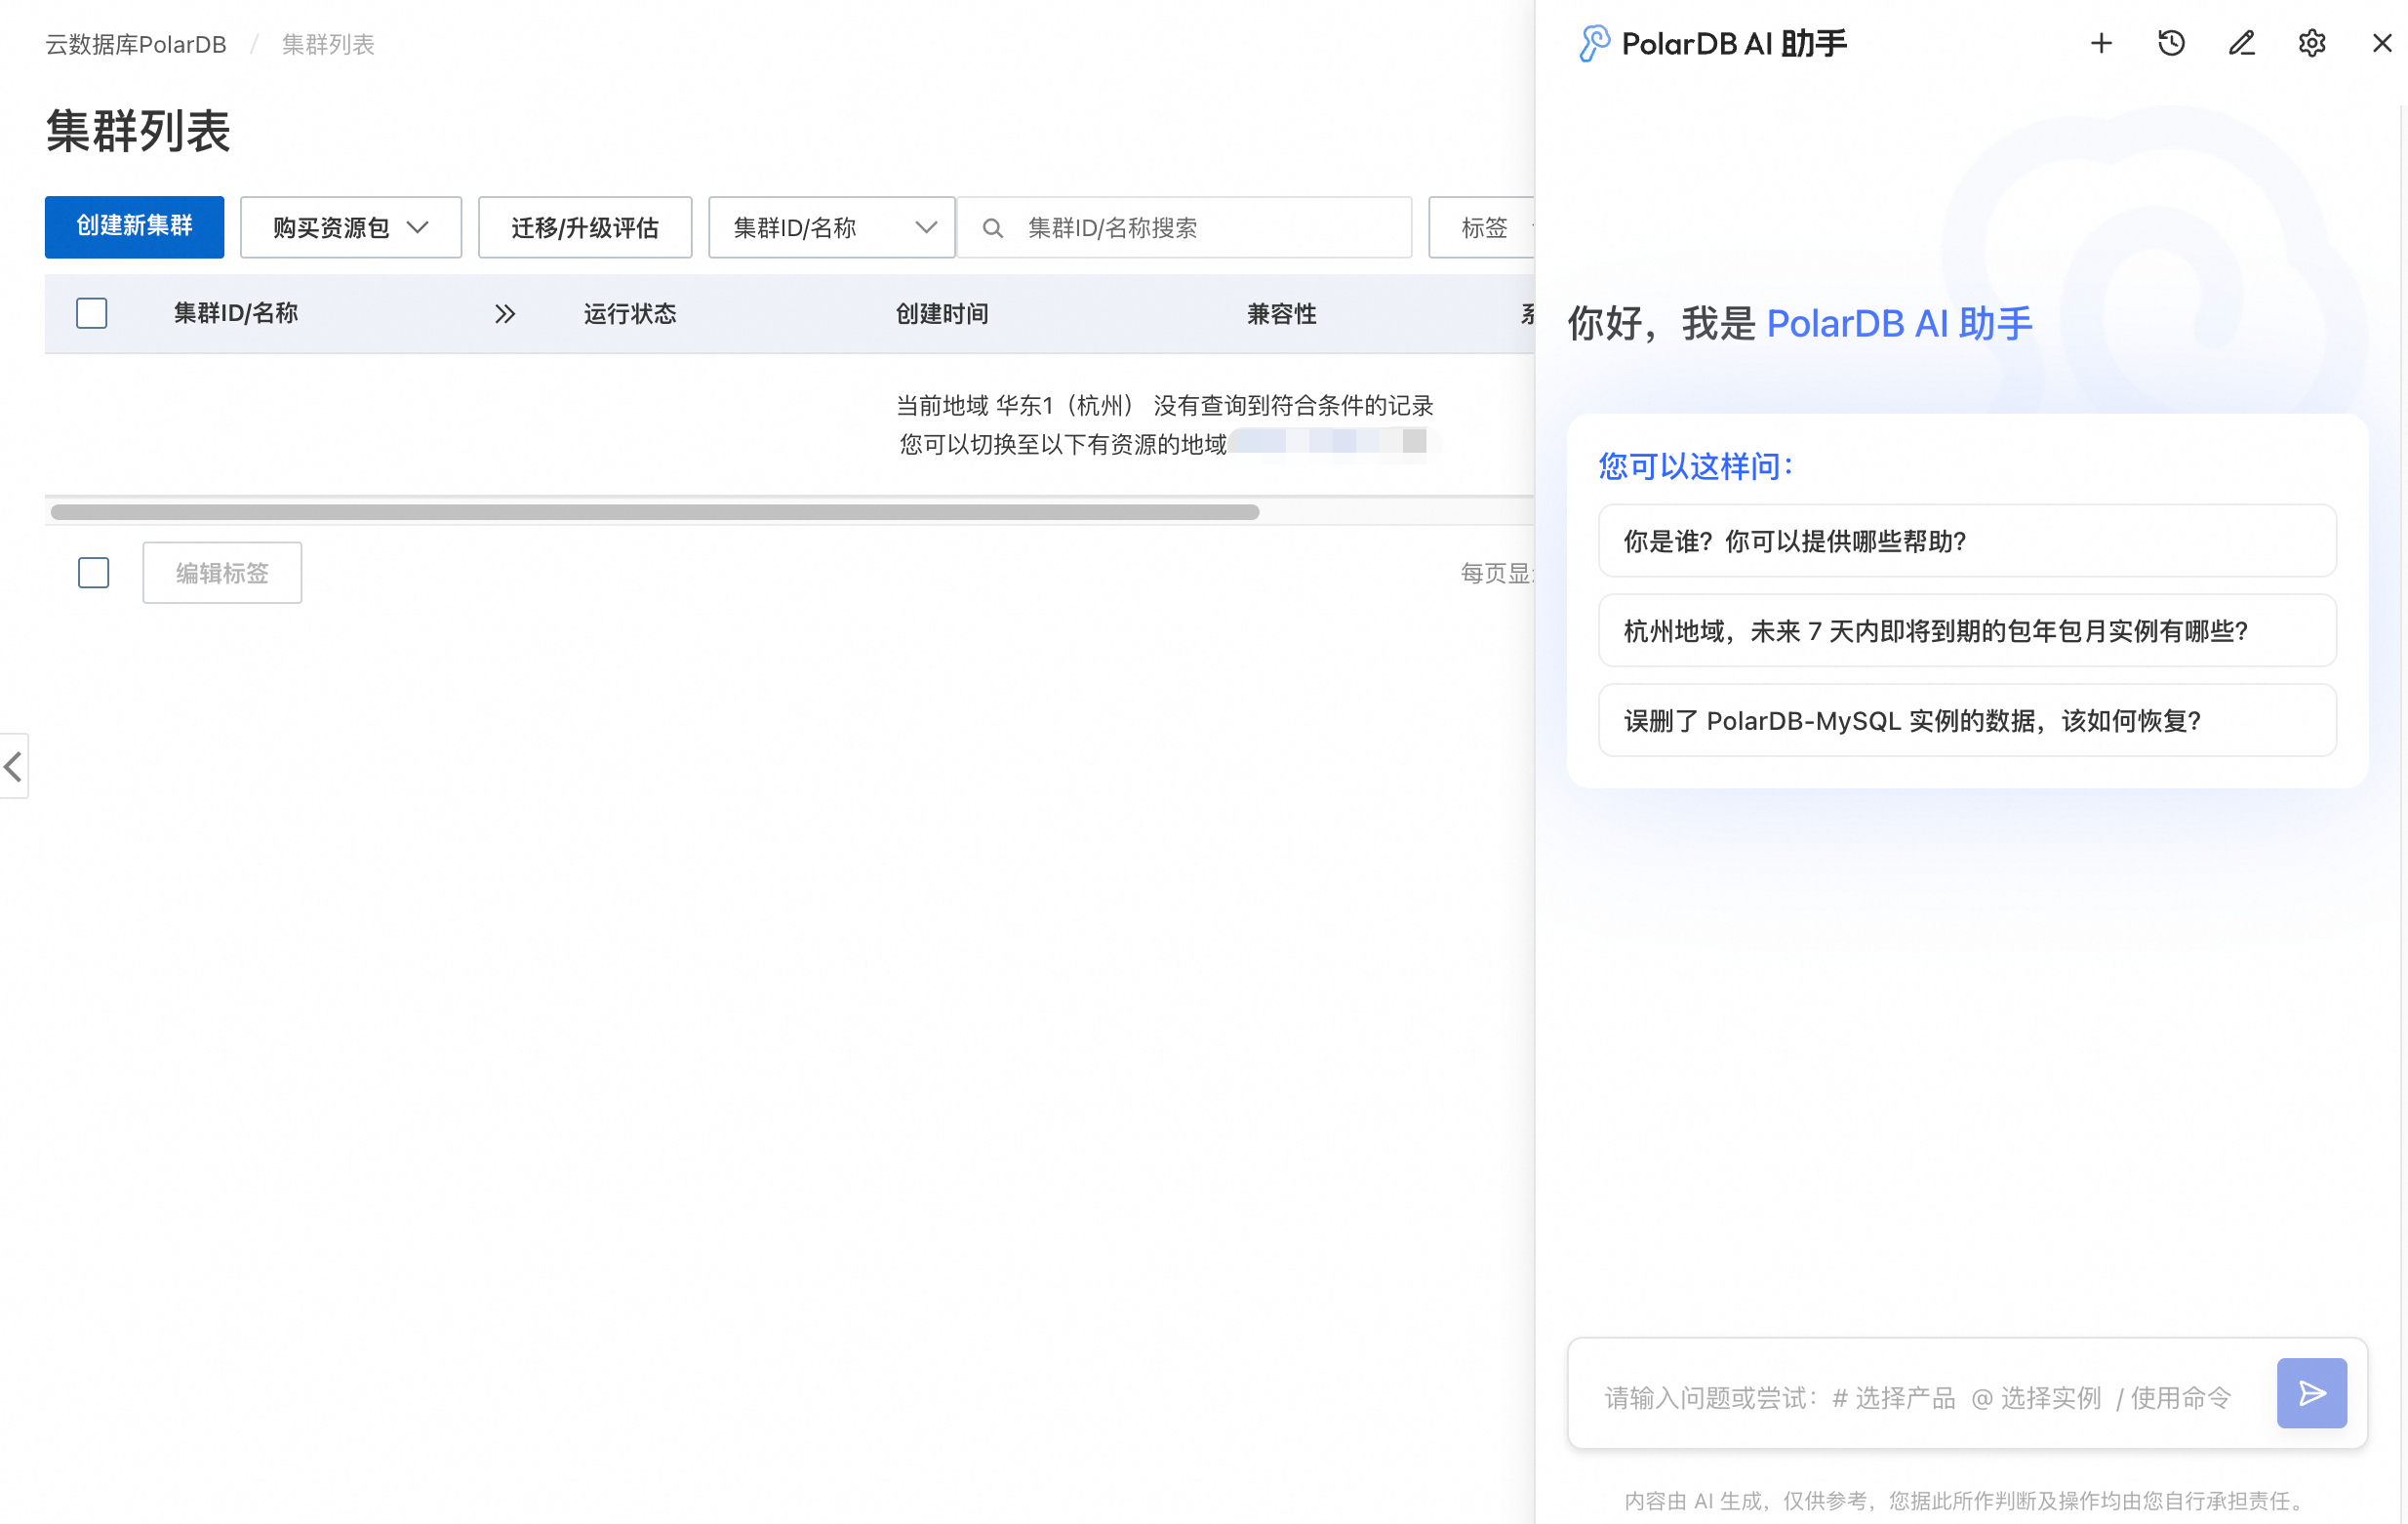Focus the AI assistant question input
The height and width of the screenshot is (1524, 2408).
[x=1918, y=1396]
